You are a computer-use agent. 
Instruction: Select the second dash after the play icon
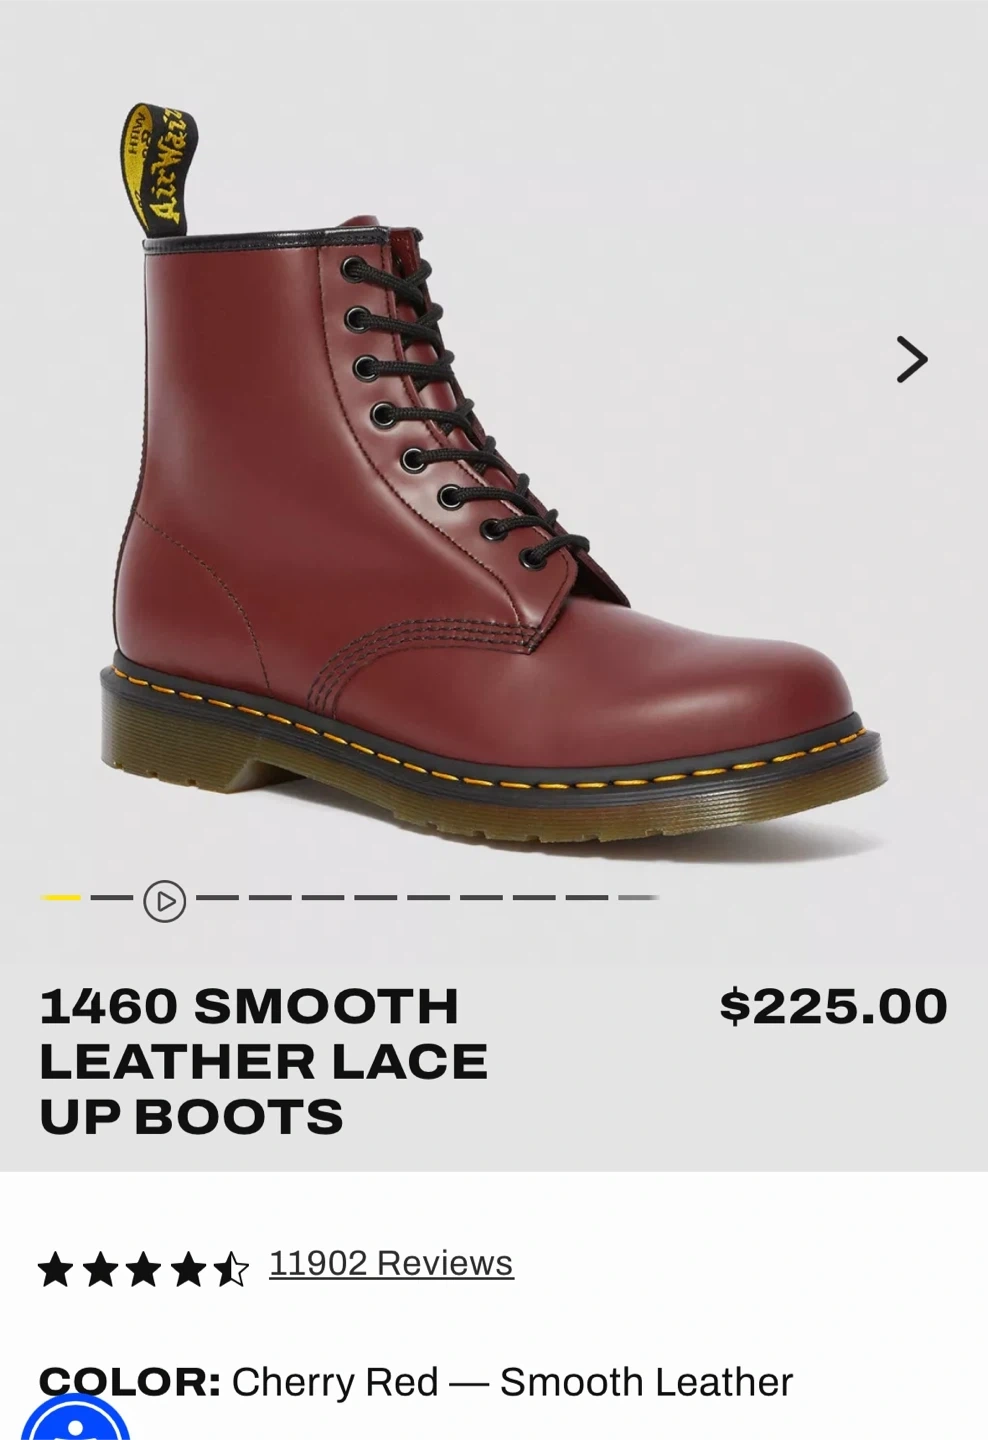coord(270,897)
